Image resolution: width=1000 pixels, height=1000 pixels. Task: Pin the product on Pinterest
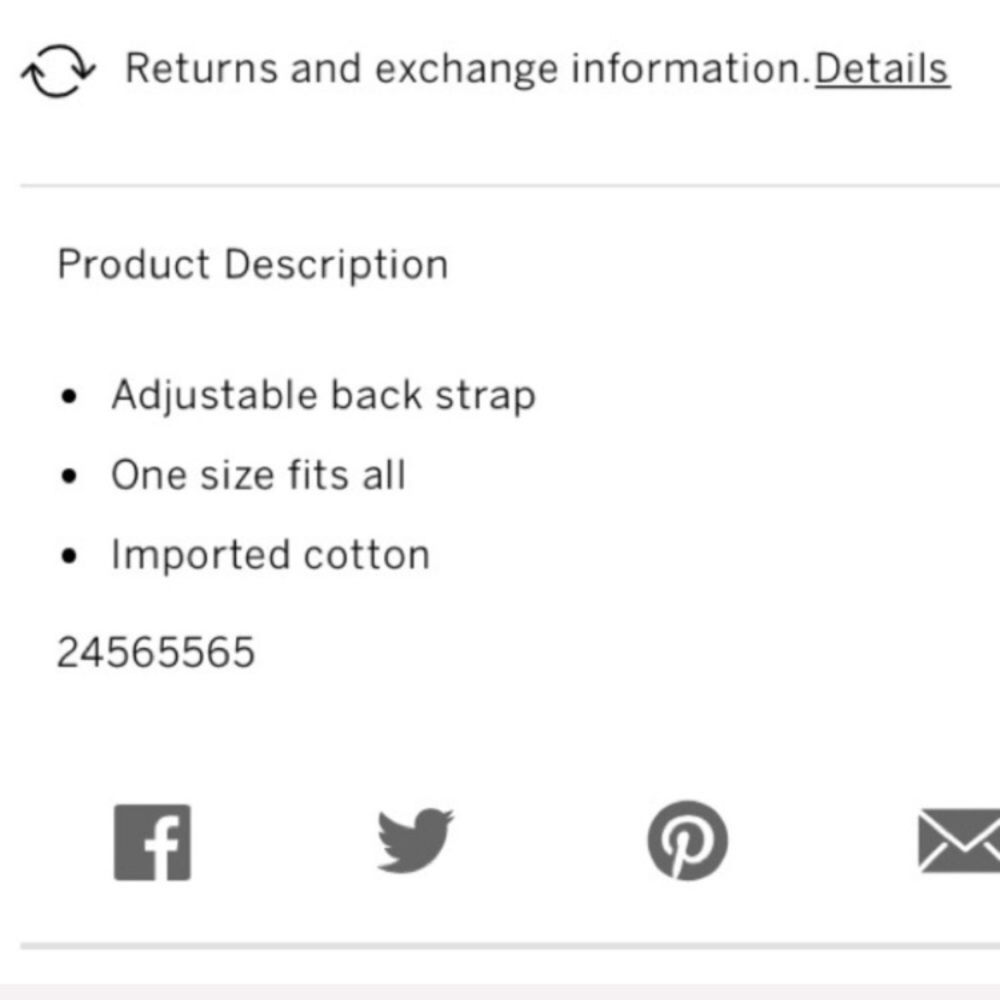click(687, 841)
